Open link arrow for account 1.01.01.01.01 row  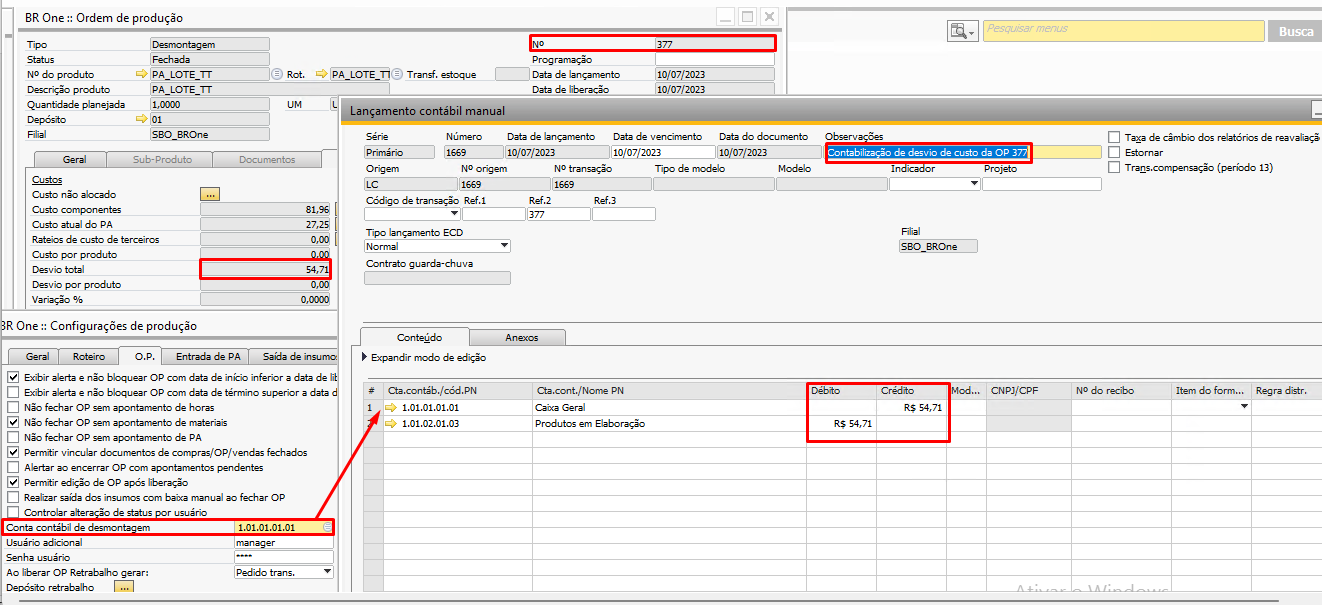click(391, 408)
